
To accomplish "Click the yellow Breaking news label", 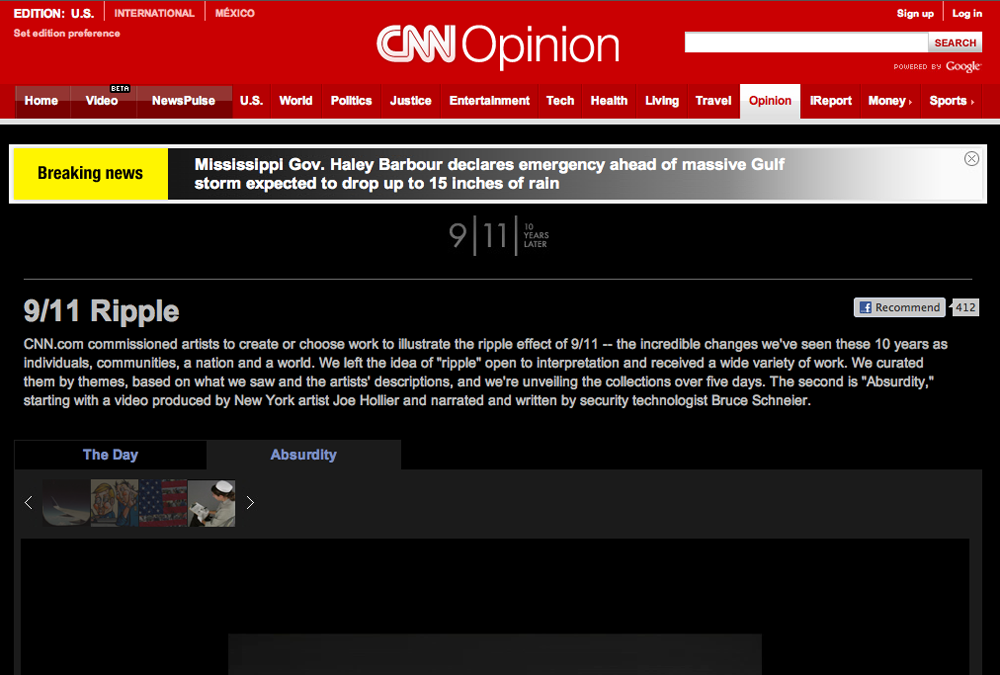I will tap(91, 174).
